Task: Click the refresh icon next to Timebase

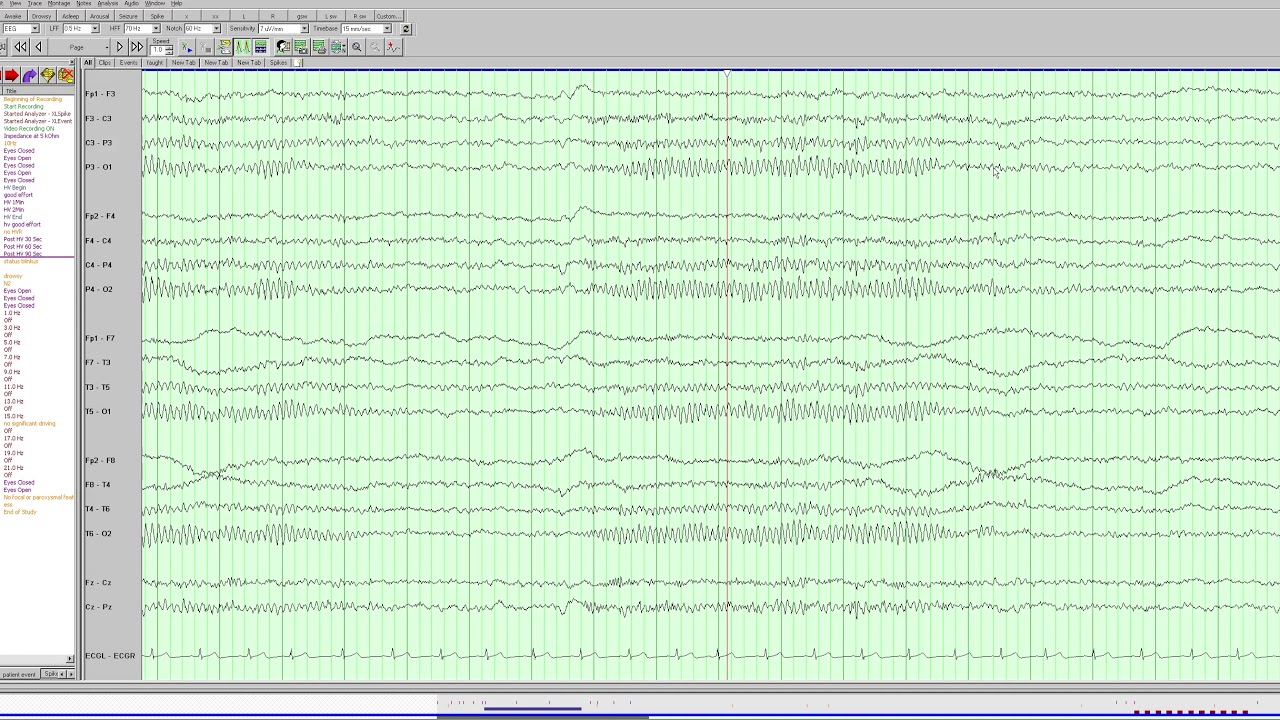Action: tap(406, 29)
